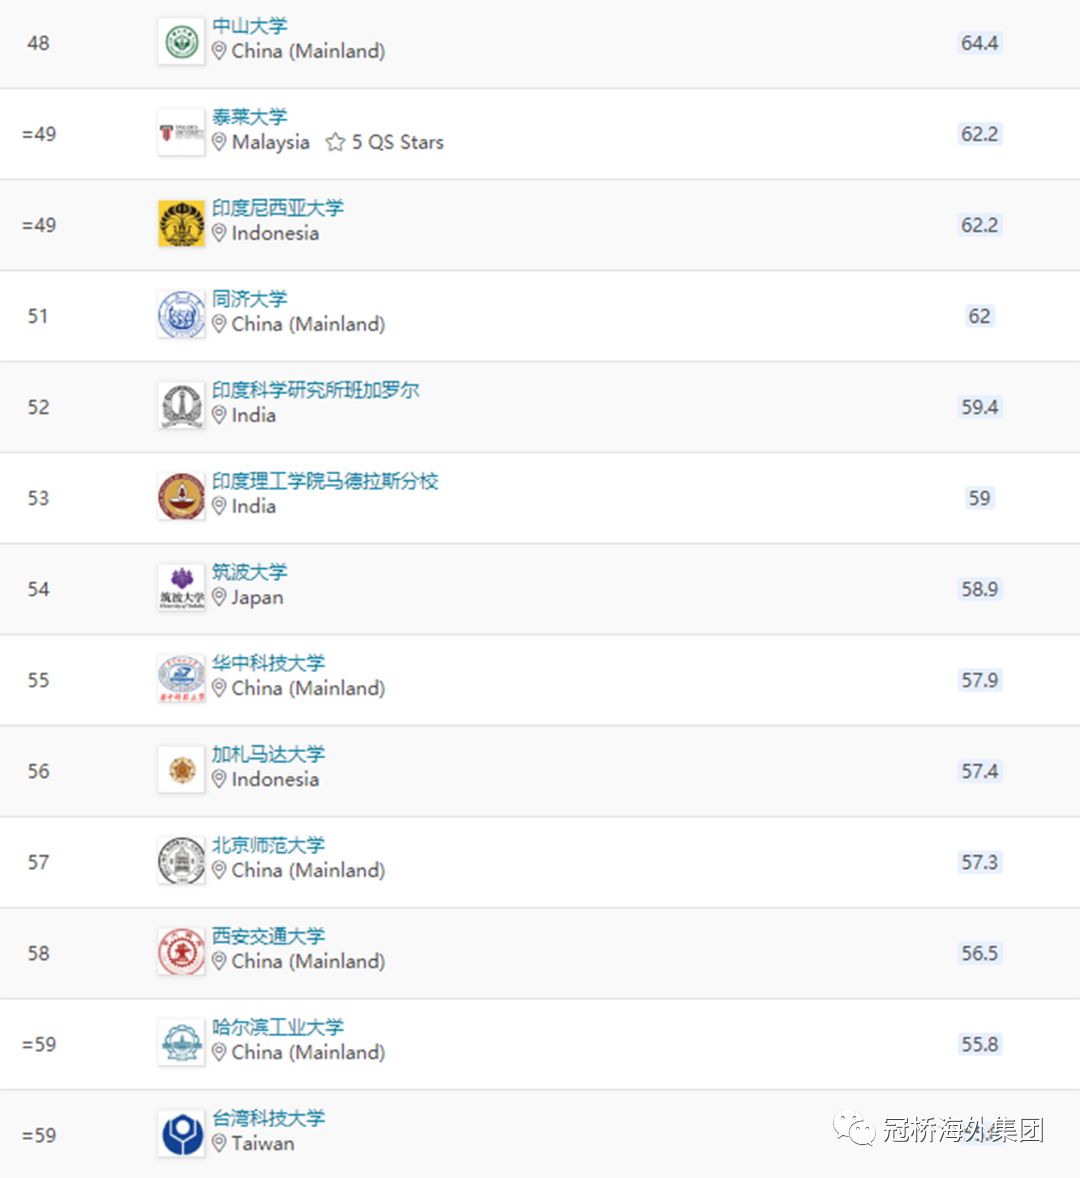The width and height of the screenshot is (1080, 1178).
Task: Click the location pin beside Malaysia
Action: click(x=219, y=142)
